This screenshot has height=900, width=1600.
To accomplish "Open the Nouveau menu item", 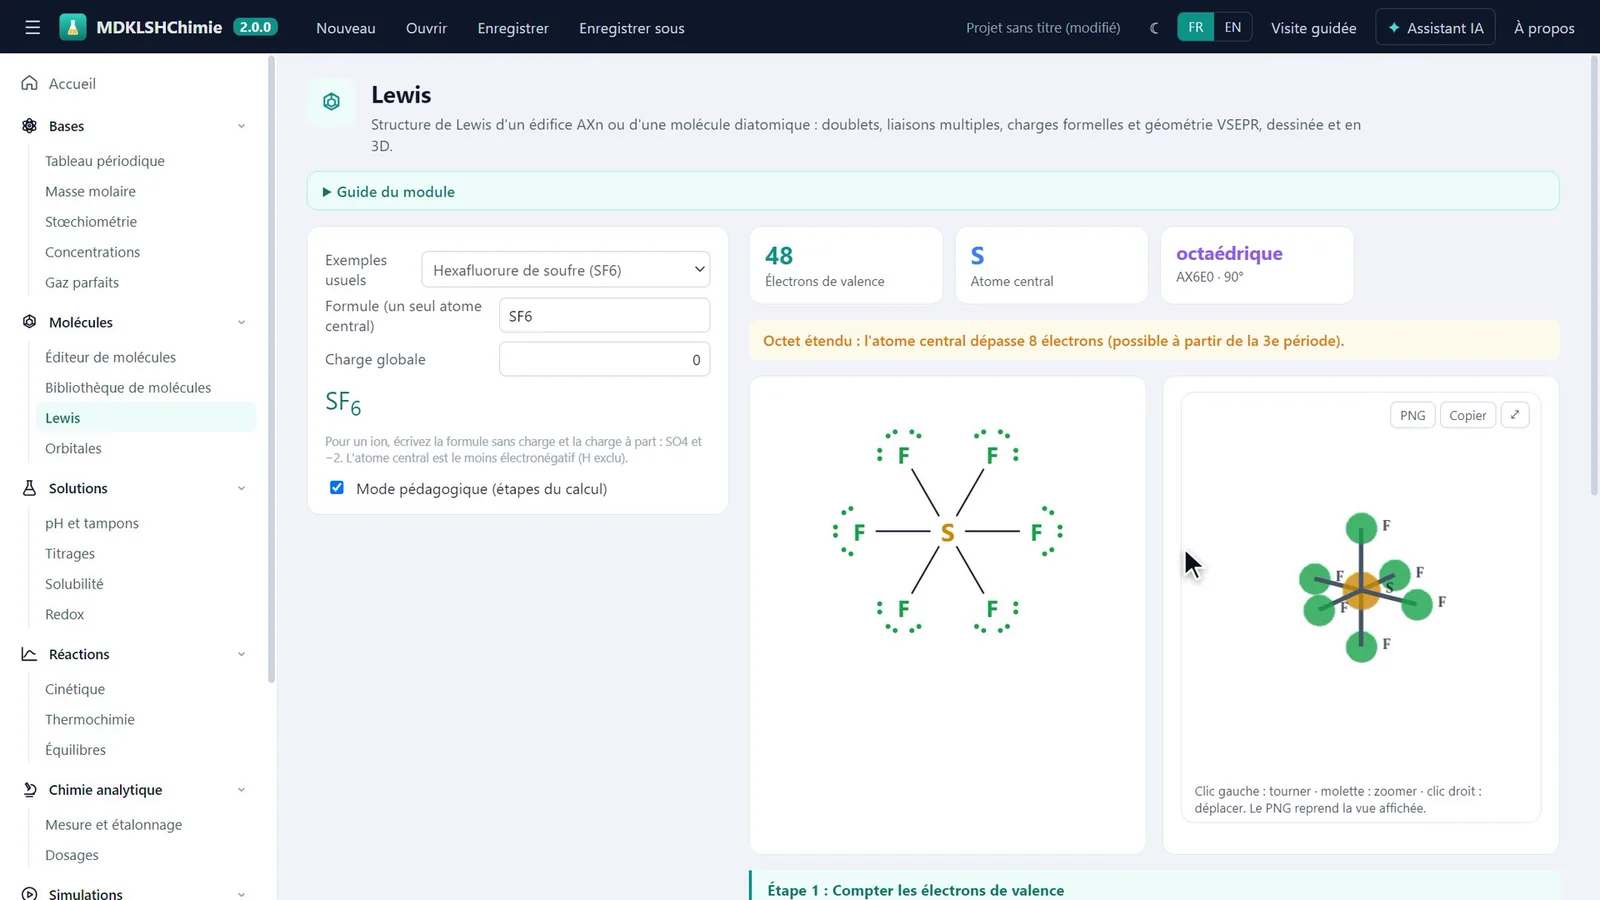I will pyautogui.click(x=346, y=28).
